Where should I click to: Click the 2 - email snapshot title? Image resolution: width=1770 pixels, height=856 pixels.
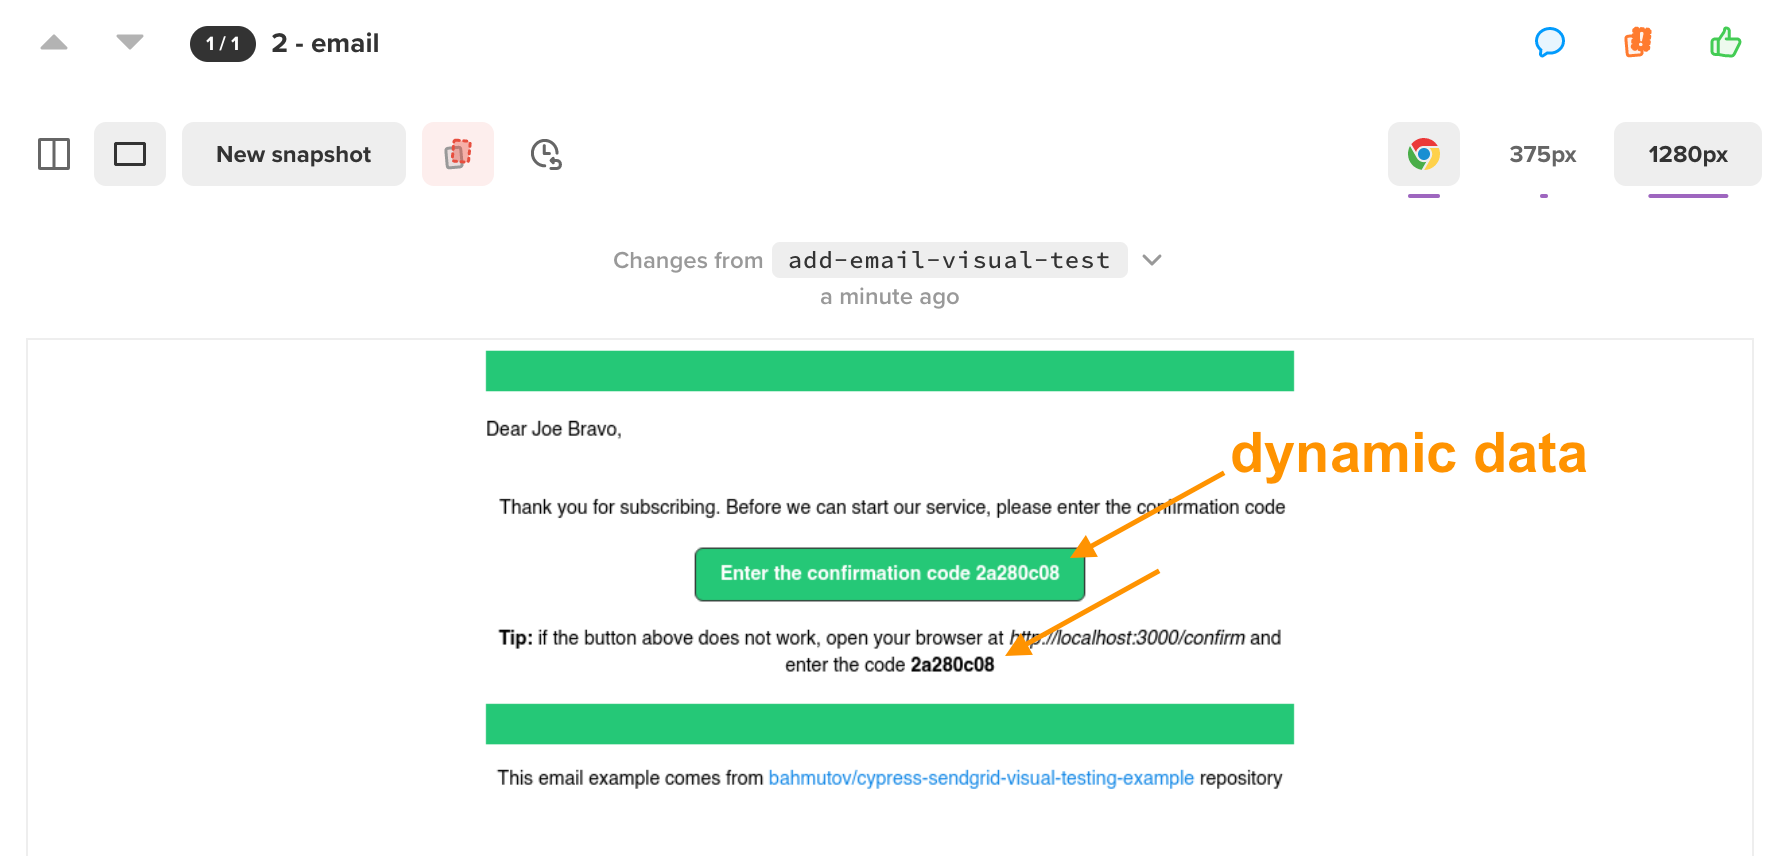click(x=325, y=43)
